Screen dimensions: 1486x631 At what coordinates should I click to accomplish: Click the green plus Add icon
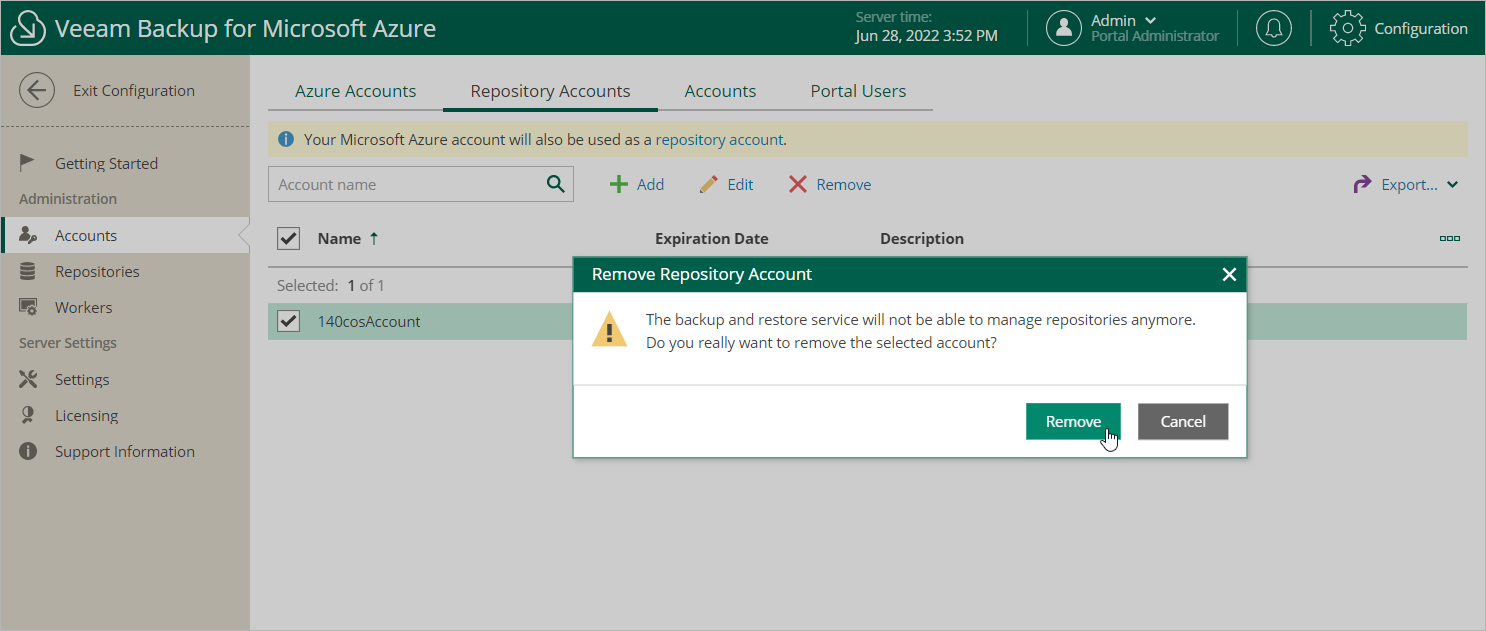[x=619, y=184]
